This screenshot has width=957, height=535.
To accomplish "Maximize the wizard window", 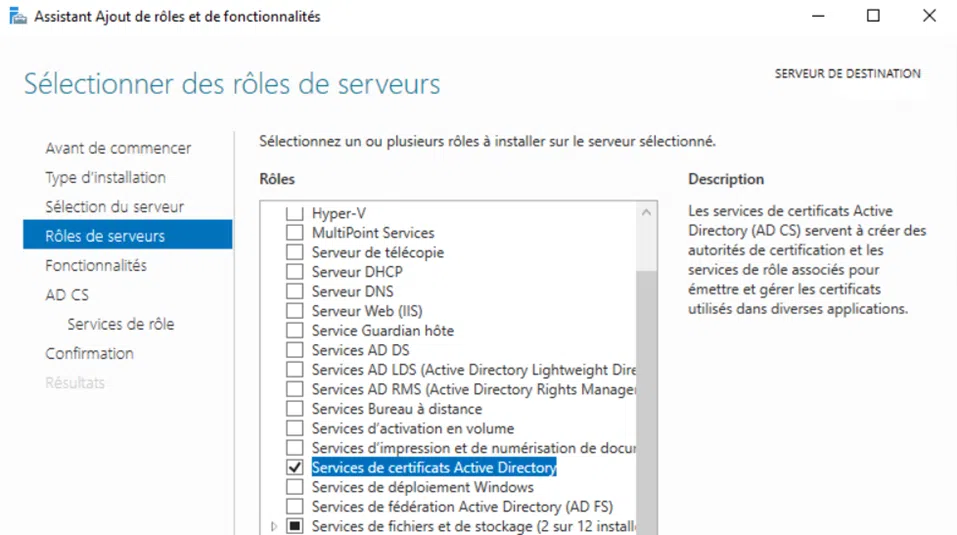I will tap(873, 16).
